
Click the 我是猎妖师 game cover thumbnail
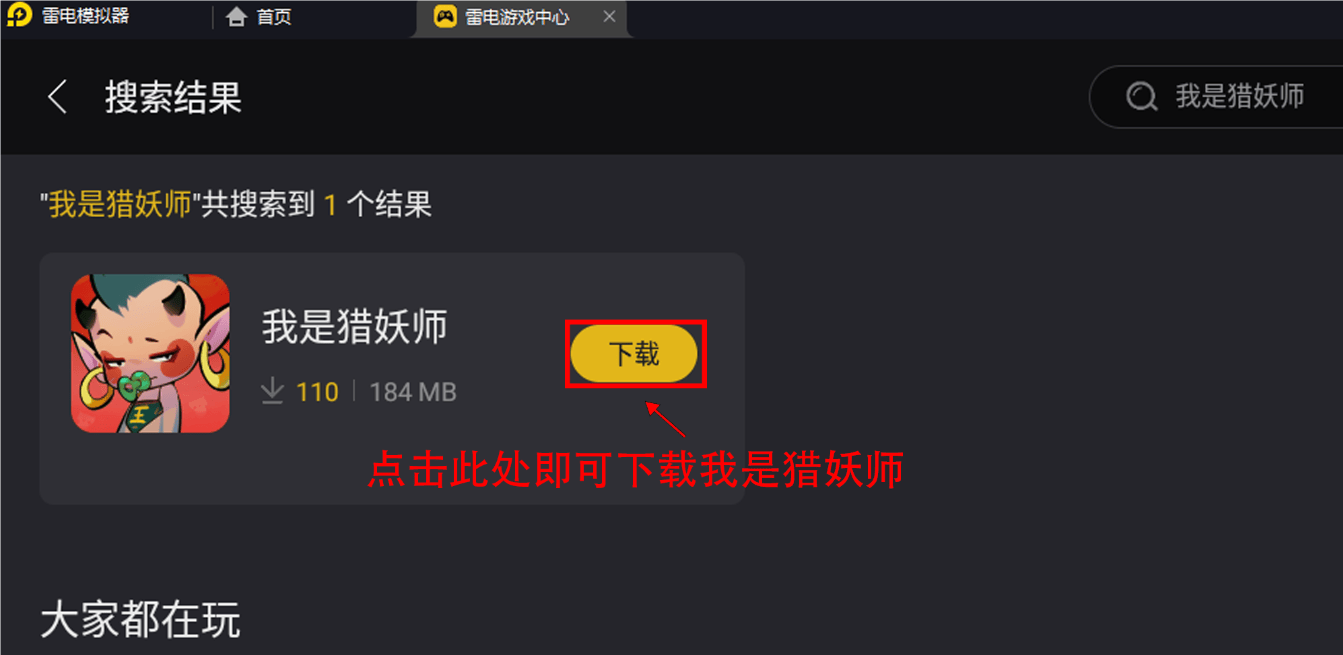pos(151,354)
